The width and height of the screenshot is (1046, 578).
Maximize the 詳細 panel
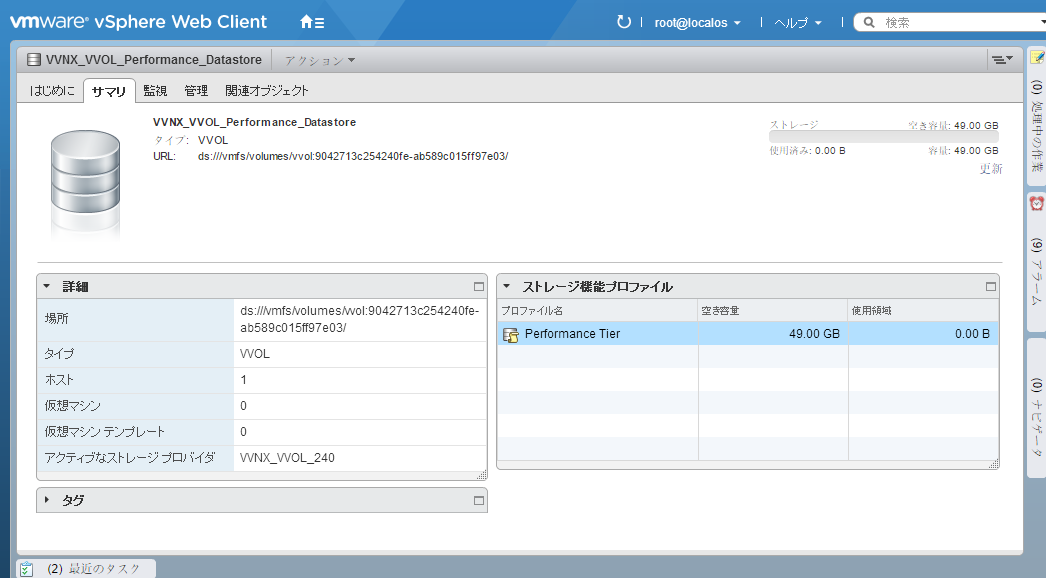click(x=478, y=286)
